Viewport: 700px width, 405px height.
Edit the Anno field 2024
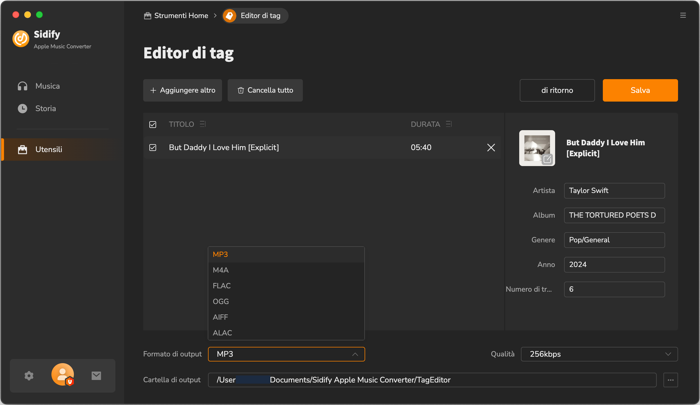[x=614, y=265]
